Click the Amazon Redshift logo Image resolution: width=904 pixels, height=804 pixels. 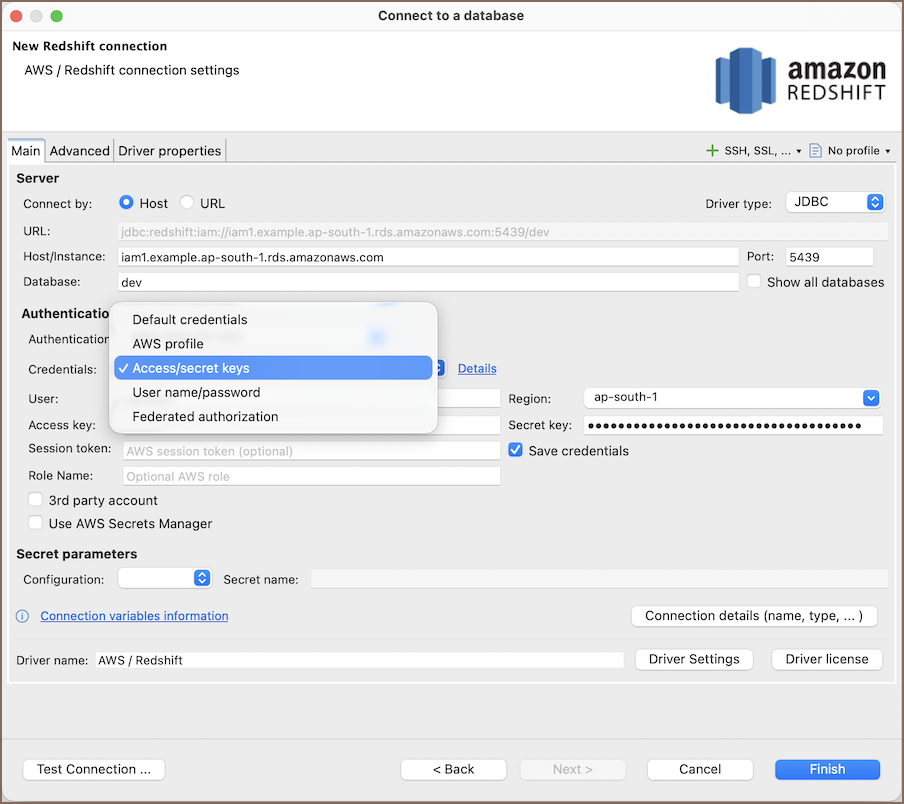[800, 81]
